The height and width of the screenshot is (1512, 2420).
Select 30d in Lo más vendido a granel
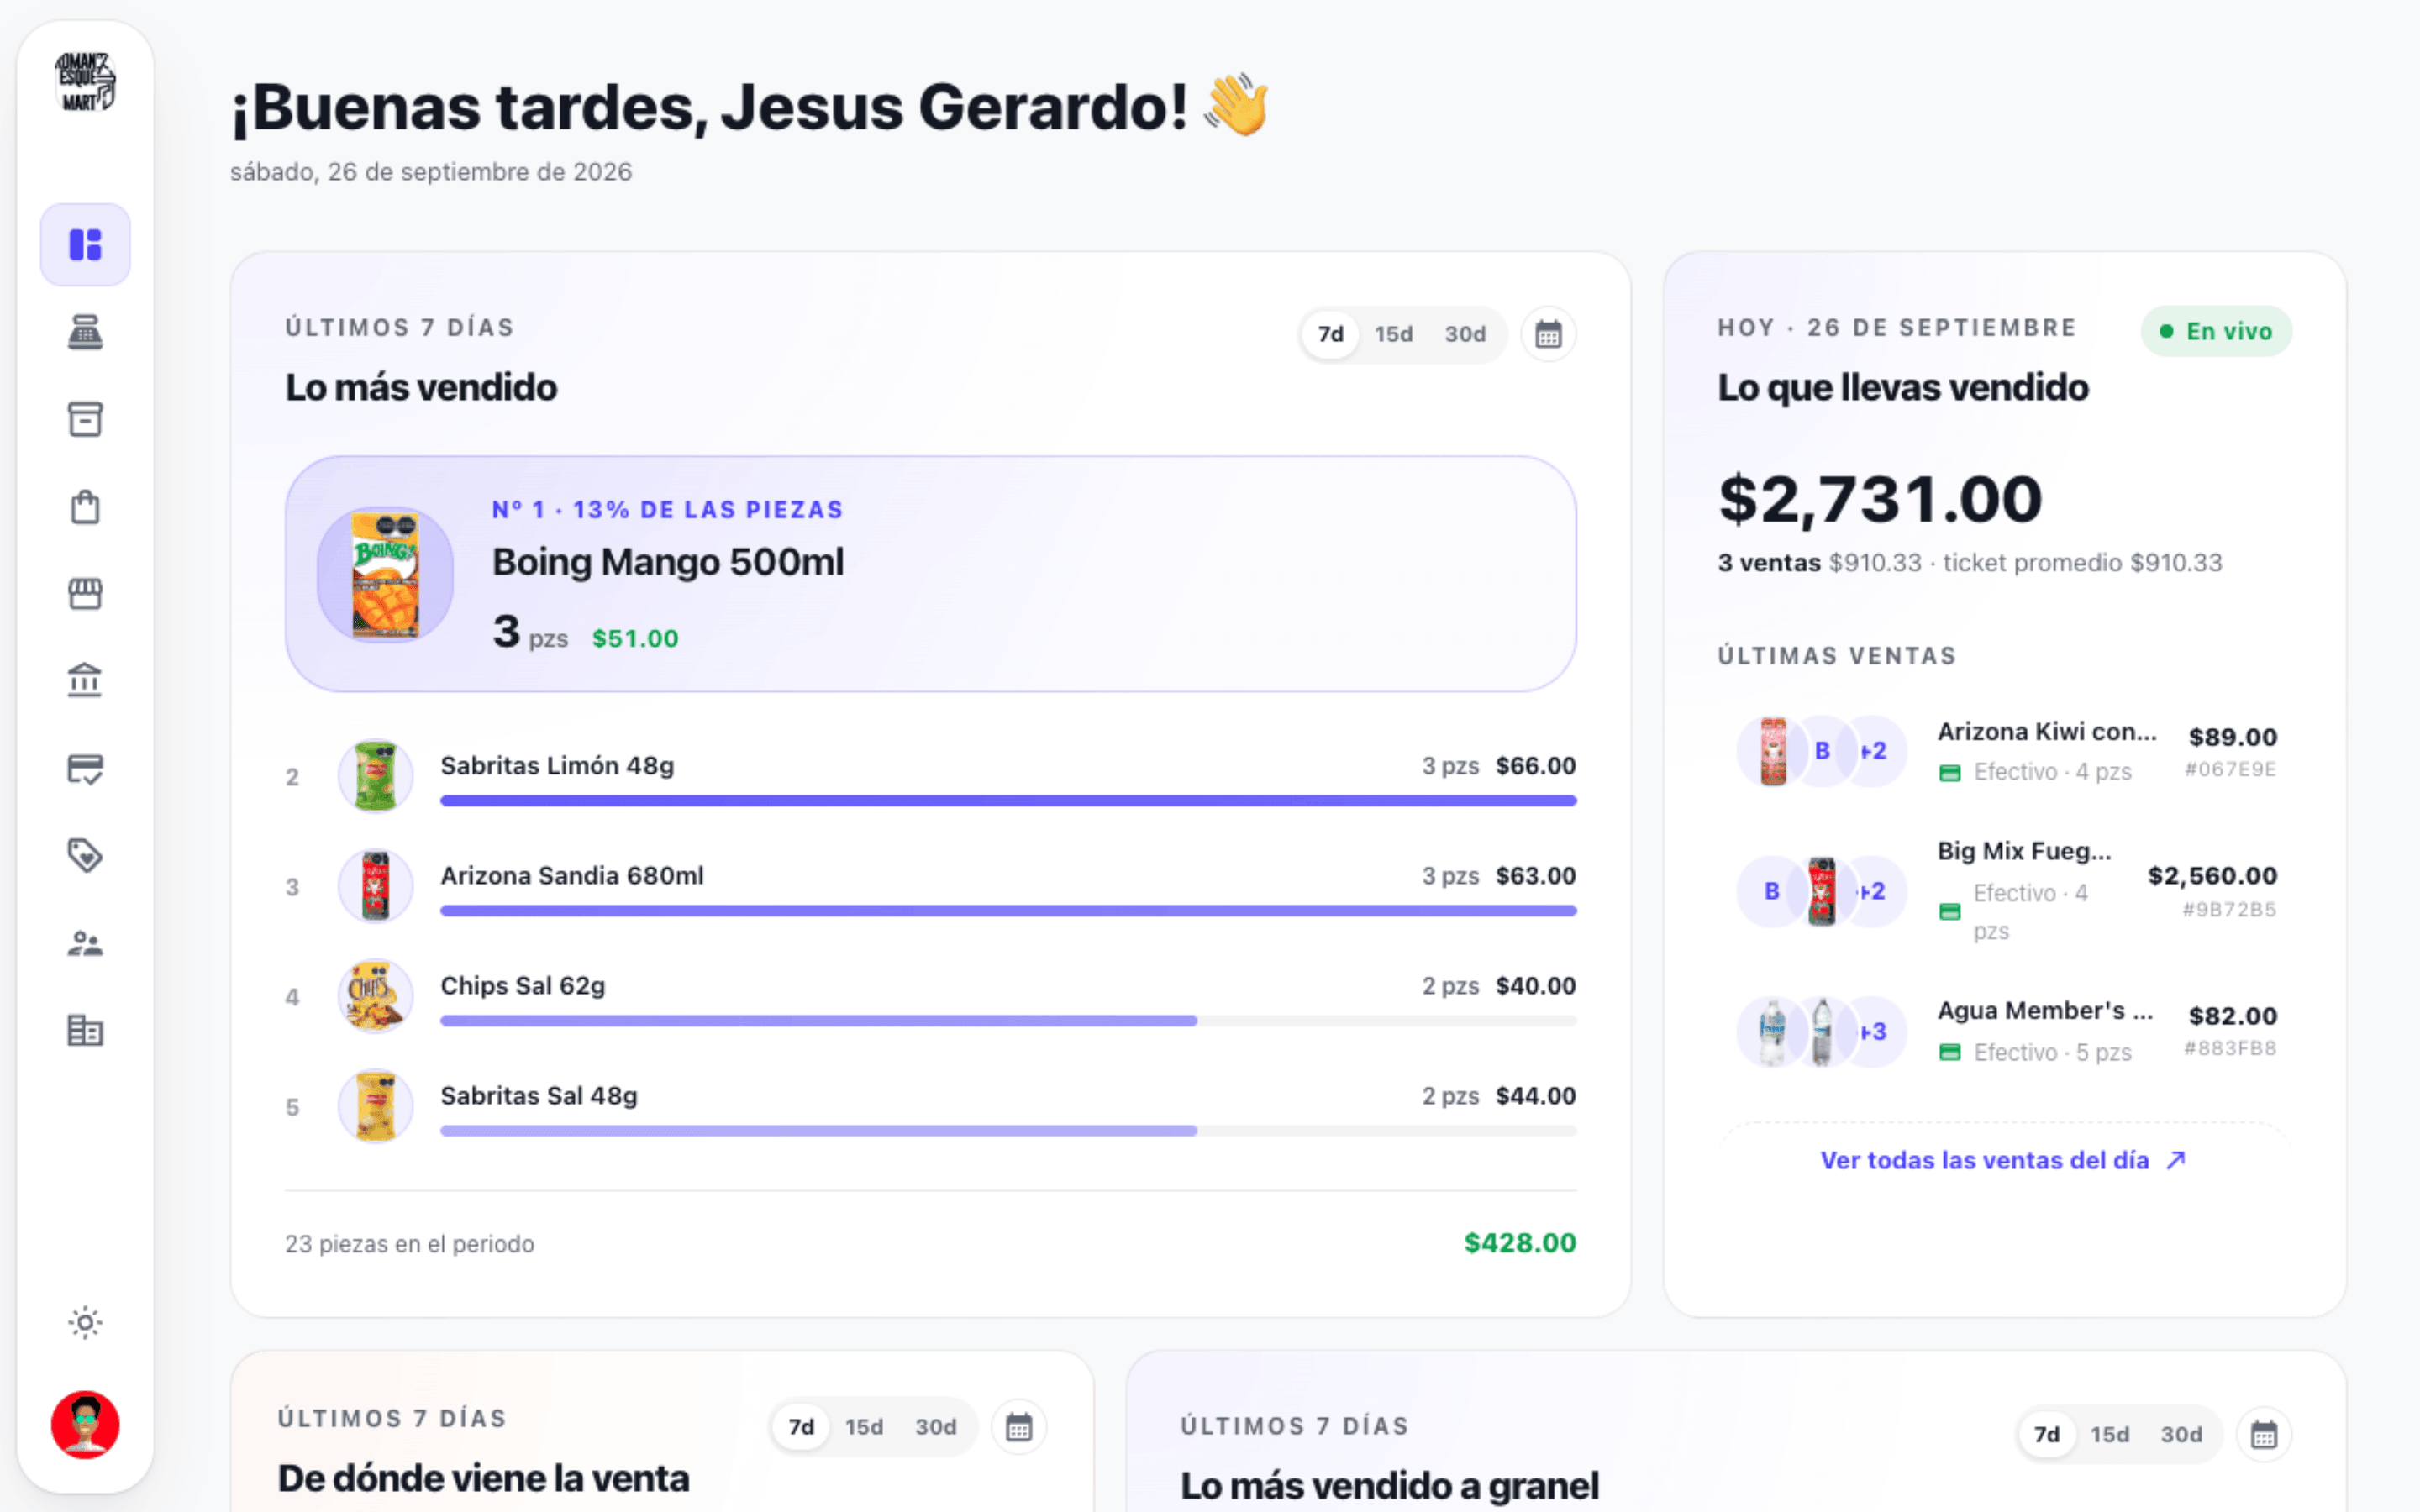(x=2181, y=1435)
